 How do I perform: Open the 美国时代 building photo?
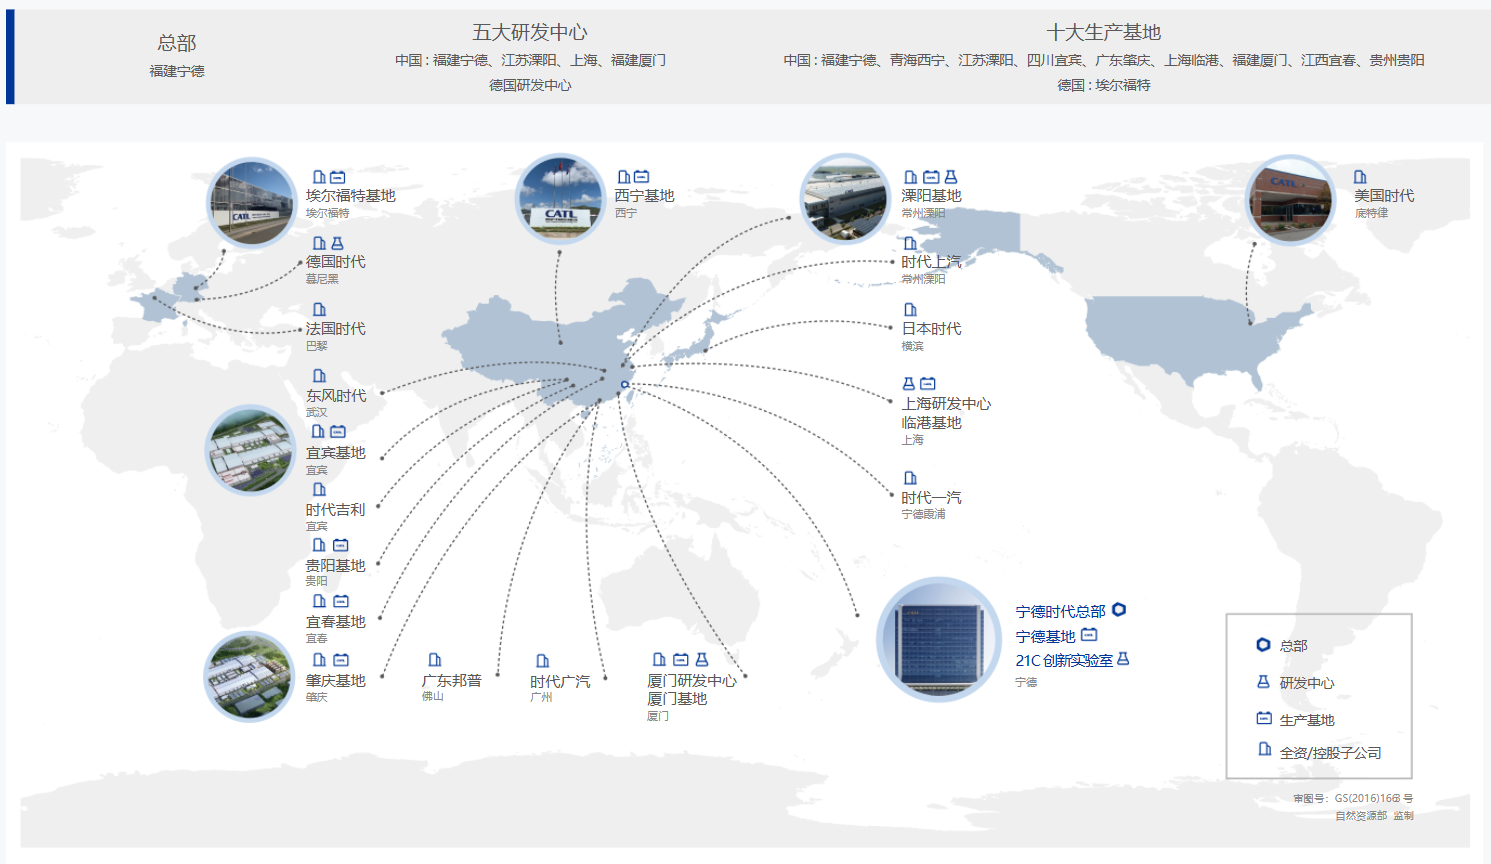(1291, 200)
